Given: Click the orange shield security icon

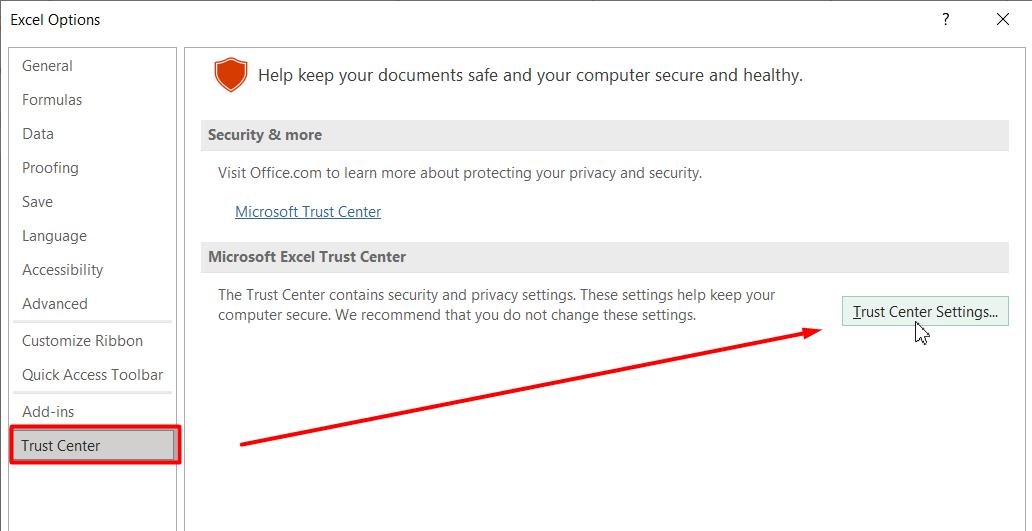Looking at the screenshot, I should 230,75.
